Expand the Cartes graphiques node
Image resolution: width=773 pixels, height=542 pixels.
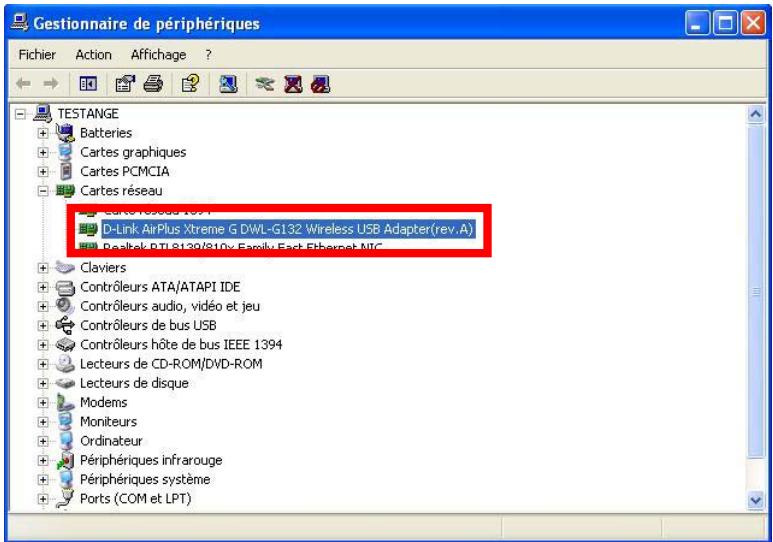pos(43,152)
